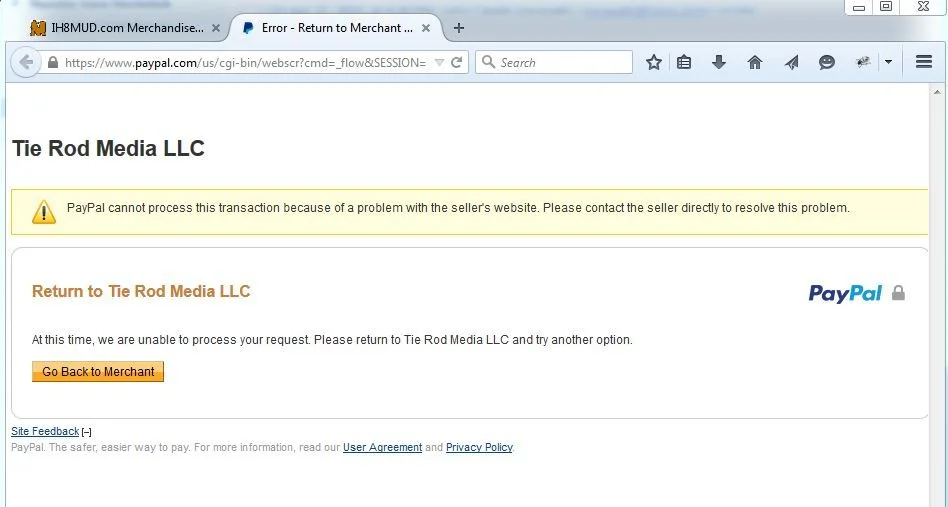The image size is (948, 507).
Task: Go to the home page icon
Action: click(x=755, y=62)
